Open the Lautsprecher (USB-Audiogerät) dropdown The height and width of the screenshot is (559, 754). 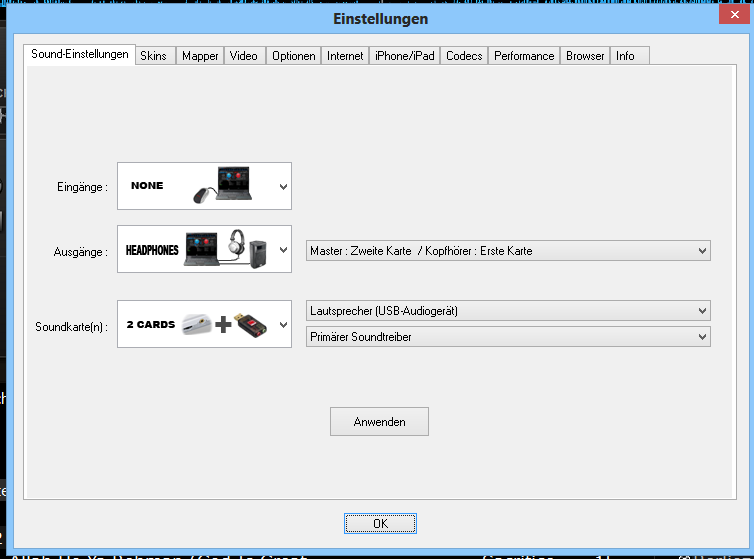(508, 311)
